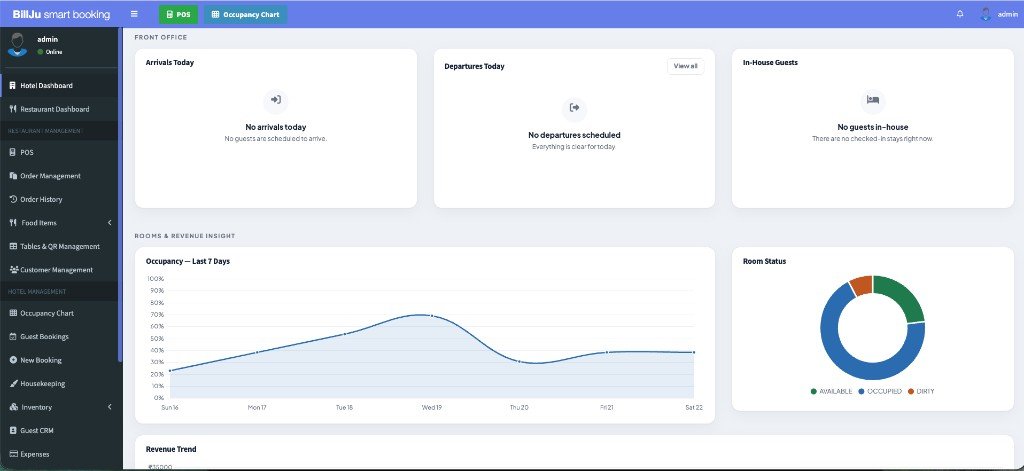Click the Food Items utensils icon

(x=12, y=223)
